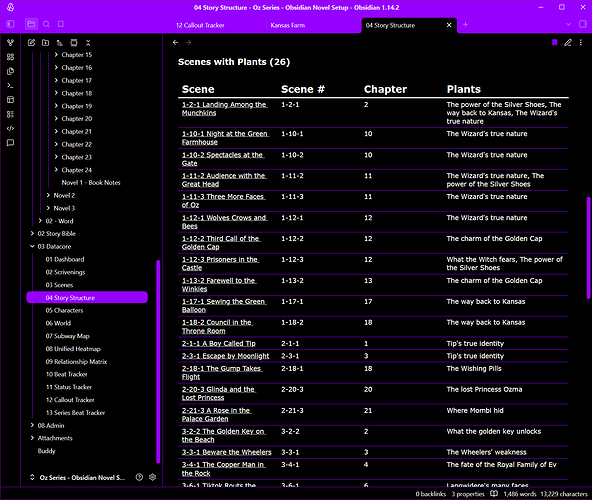Toggle the left sidebar icon
Image resolution: width=592 pixels, height=500 pixels.
click(x=10, y=24)
